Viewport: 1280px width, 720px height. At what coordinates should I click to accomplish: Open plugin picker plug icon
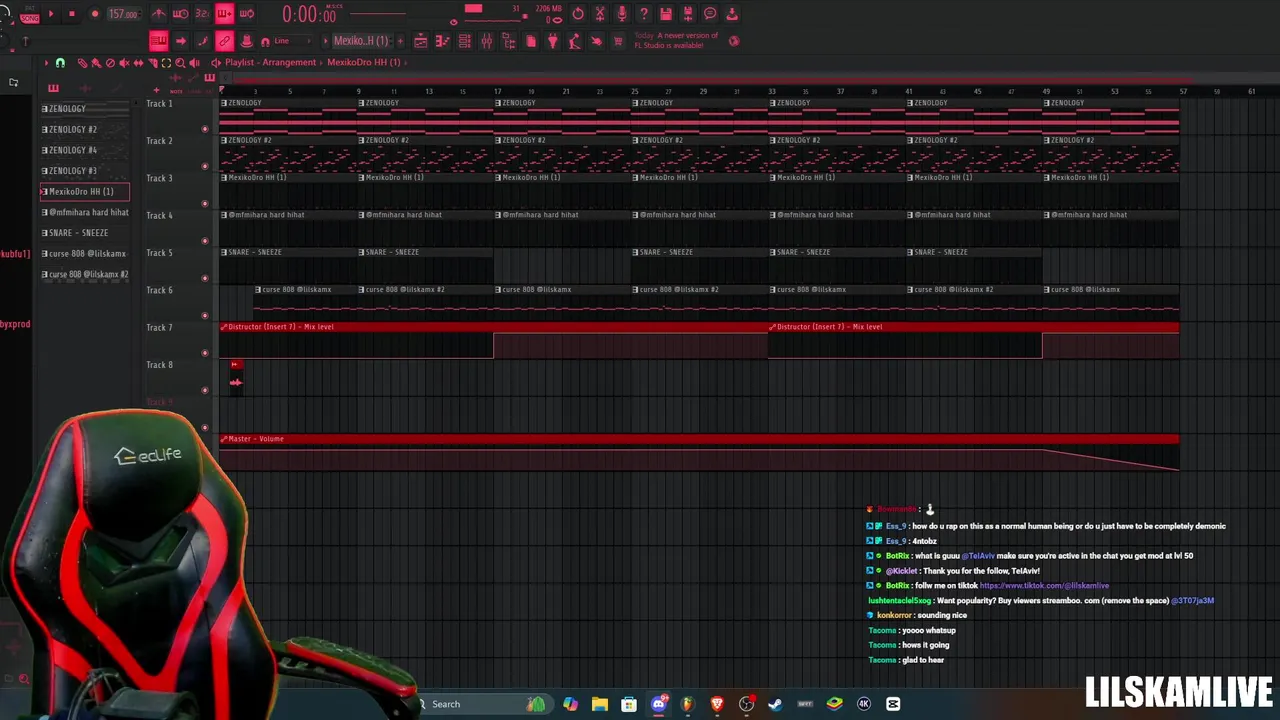[x=552, y=41]
